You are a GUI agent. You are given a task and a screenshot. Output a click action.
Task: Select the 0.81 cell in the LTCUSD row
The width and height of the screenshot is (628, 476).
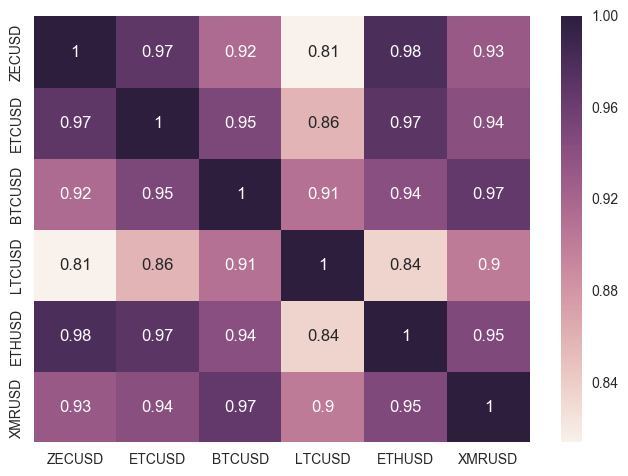[x=75, y=265]
